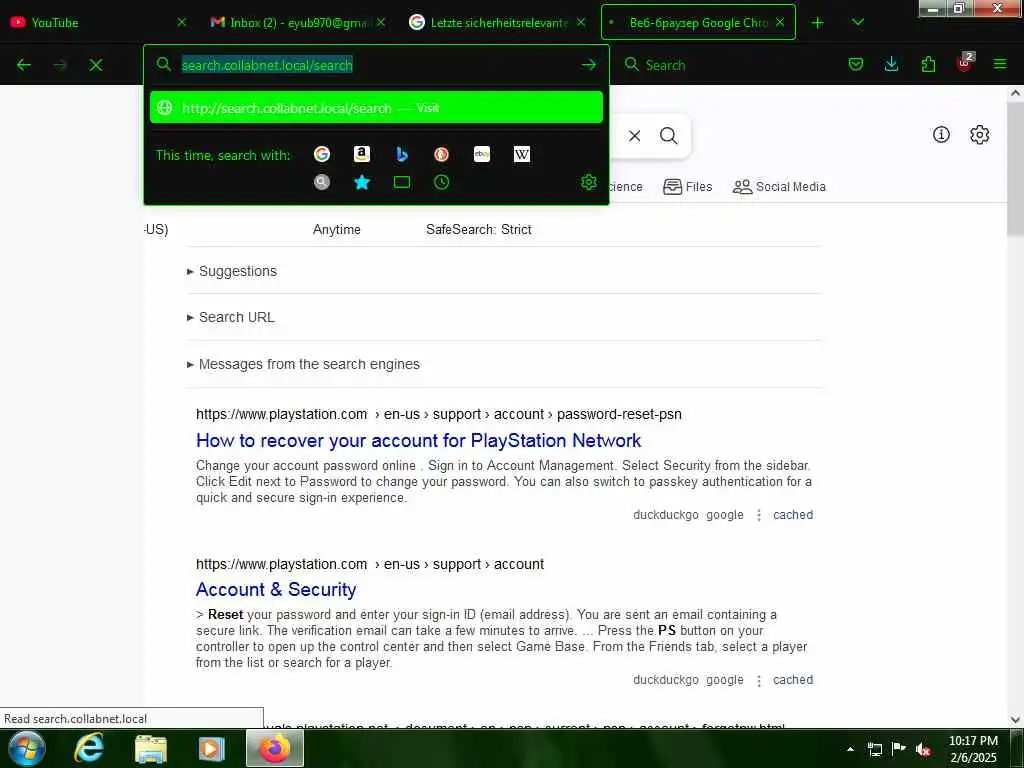Click the page vertical scrollbar thumb
The image size is (1024, 768).
[1015, 168]
